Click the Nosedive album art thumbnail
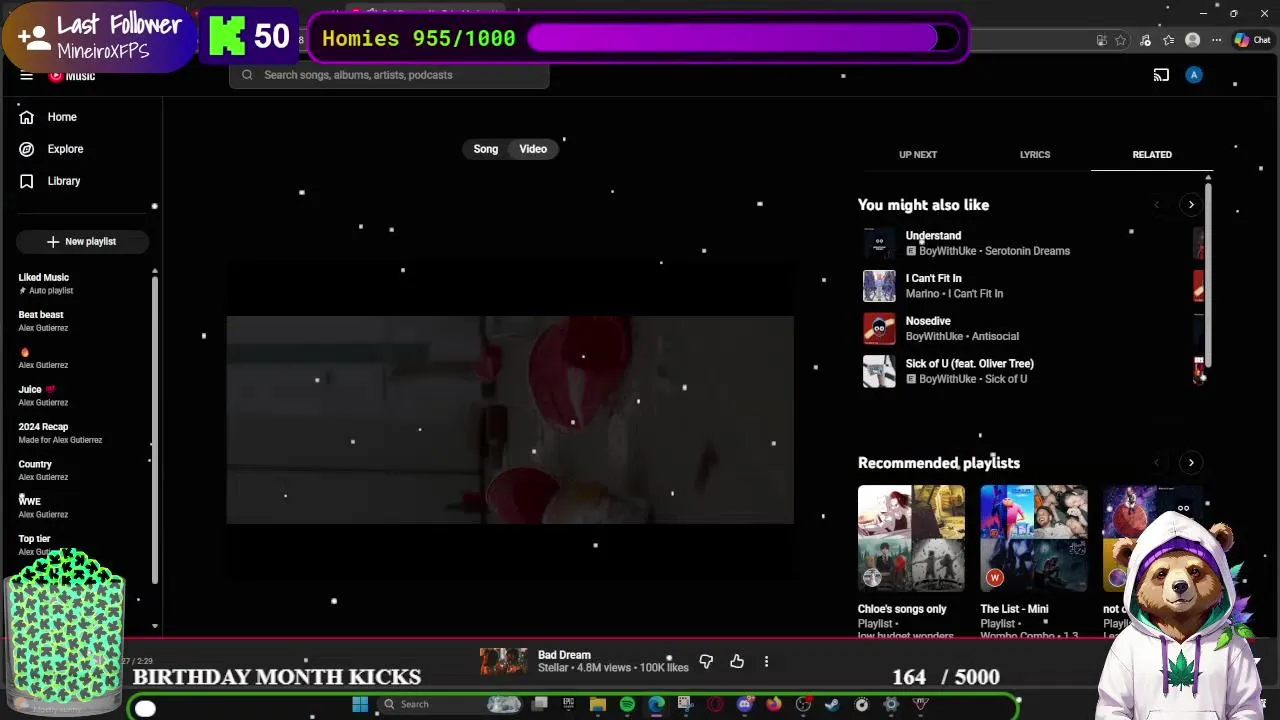 coord(879,328)
